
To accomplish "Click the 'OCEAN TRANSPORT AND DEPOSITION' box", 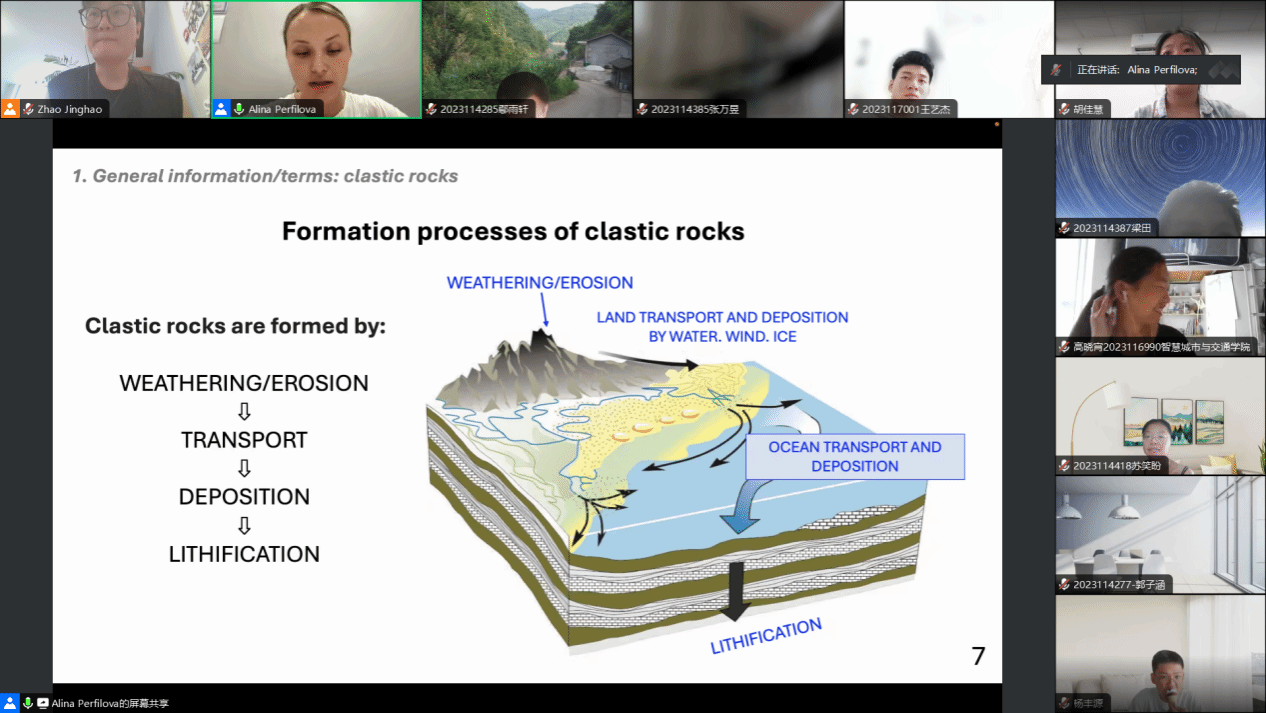I will (x=855, y=457).
